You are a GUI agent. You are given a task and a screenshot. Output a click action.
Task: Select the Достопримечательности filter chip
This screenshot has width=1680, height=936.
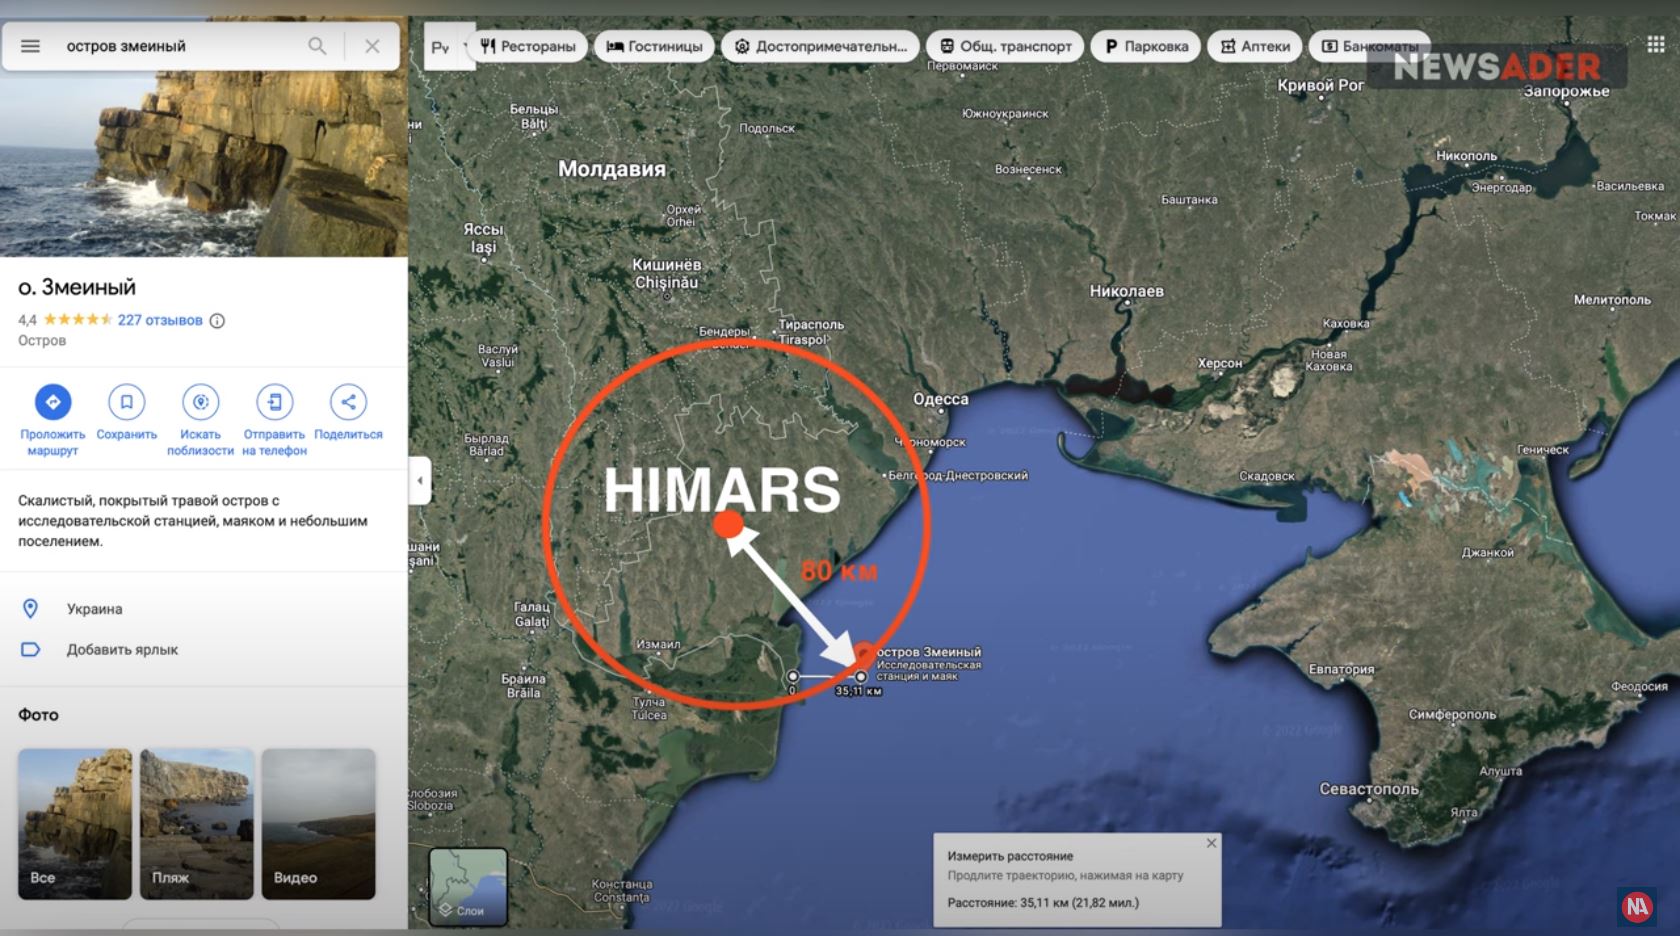(x=821, y=46)
